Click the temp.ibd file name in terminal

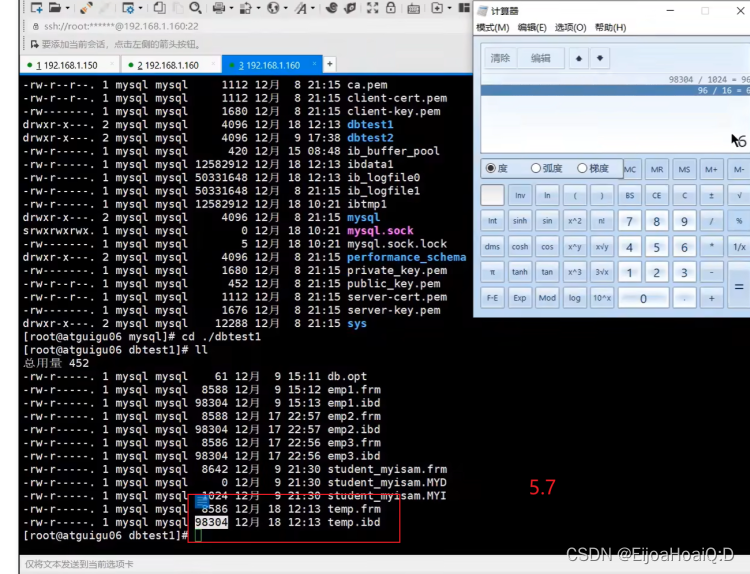(x=354, y=522)
